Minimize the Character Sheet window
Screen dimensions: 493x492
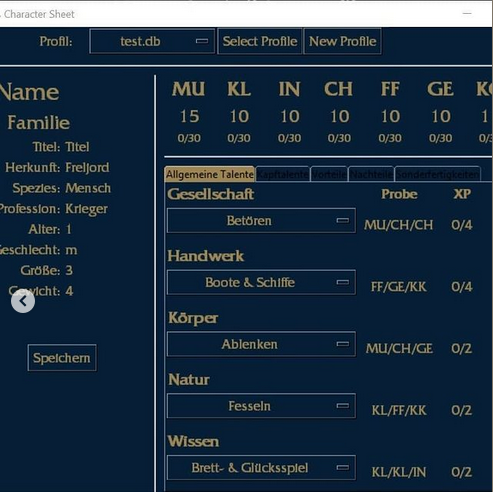(x=467, y=14)
